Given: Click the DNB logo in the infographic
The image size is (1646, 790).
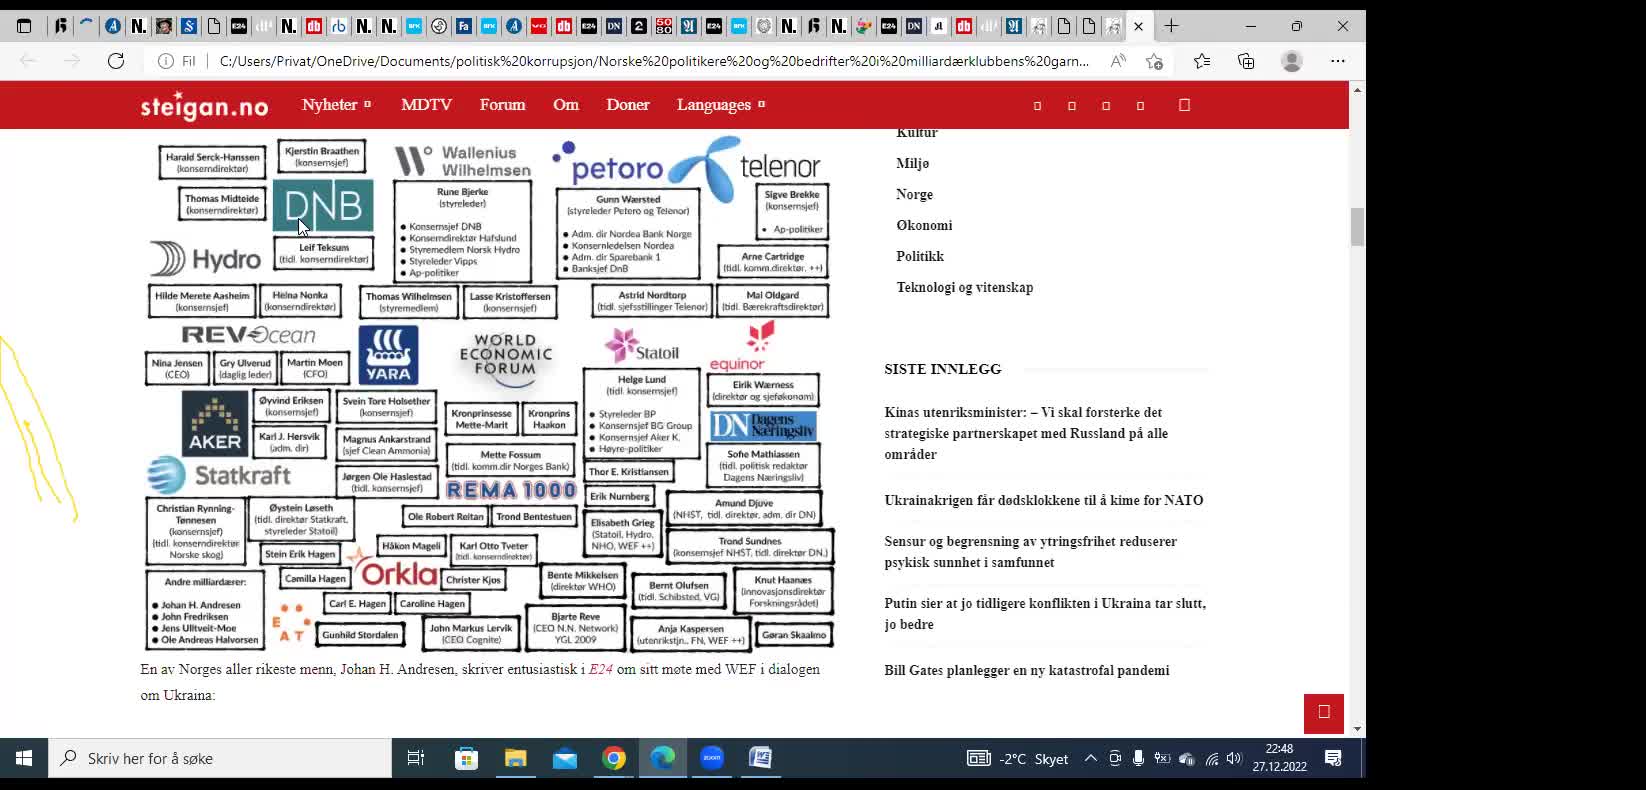Looking at the screenshot, I should 323,205.
